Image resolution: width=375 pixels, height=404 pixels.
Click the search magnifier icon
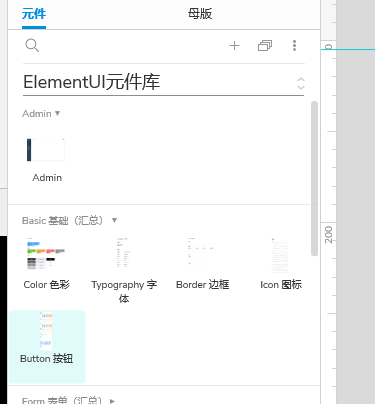click(32, 45)
